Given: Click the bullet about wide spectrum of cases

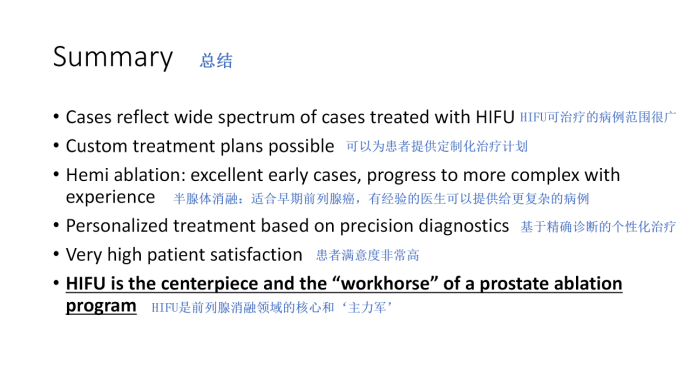Looking at the screenshot, I should coord(290,117).
